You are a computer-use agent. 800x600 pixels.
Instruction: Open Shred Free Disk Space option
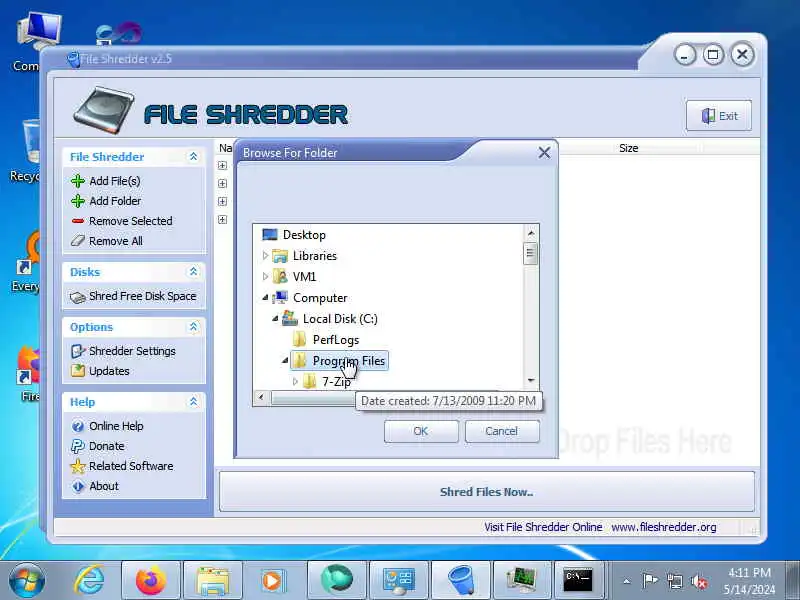coord(142,296)
